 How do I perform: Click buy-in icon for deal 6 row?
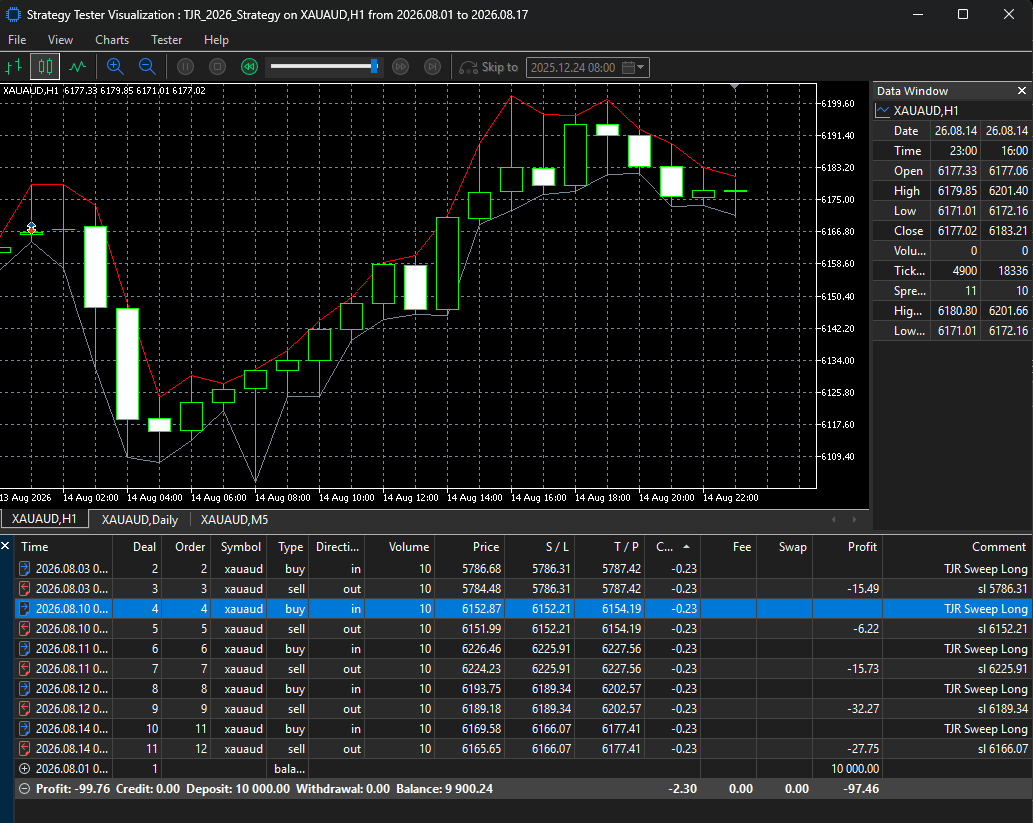tap(24, 648)
